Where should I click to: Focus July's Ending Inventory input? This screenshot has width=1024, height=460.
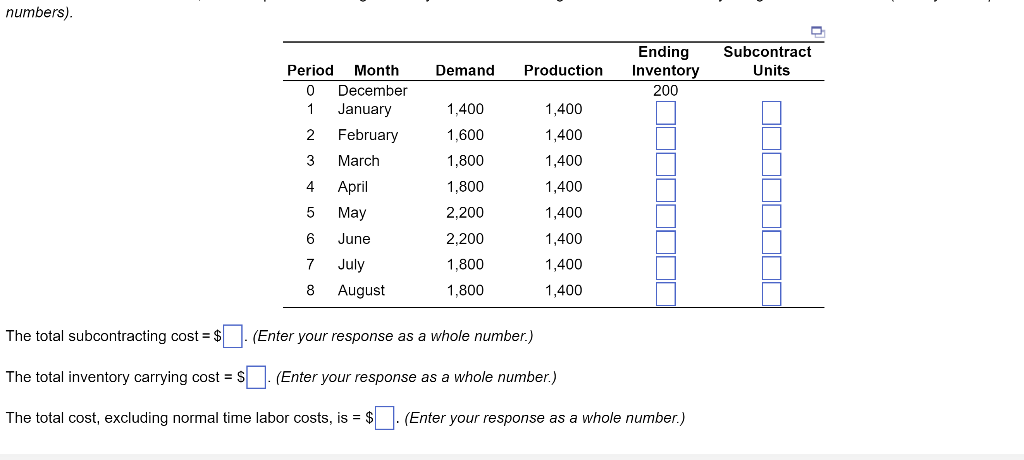(x=666, y=267)
